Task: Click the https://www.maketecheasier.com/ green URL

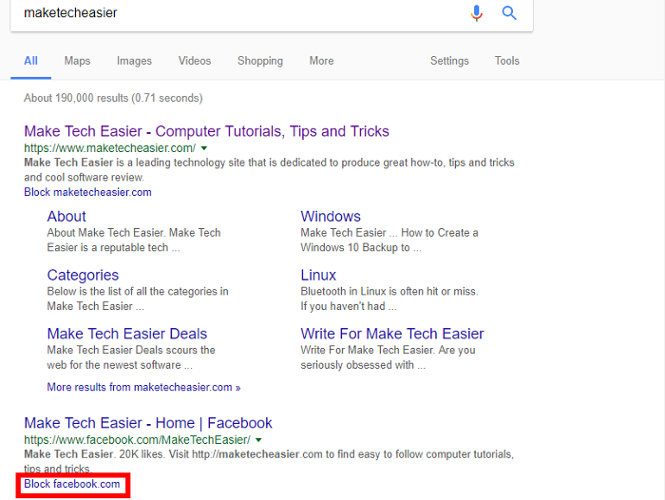Action: coord(110,148)
